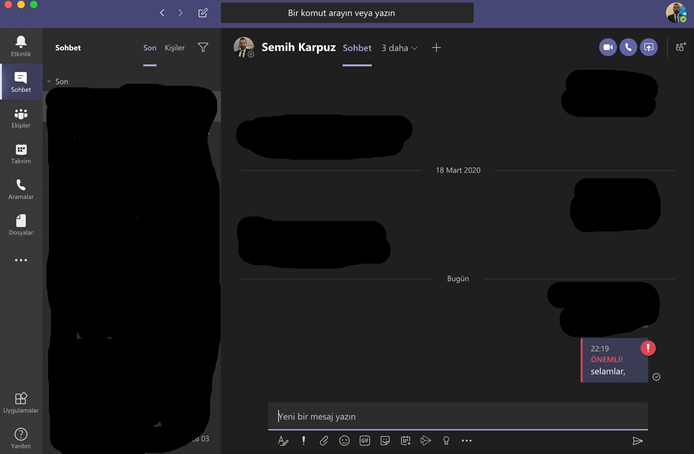This screenshot has width=694, height=454.
Task: Share your screen
Action: 648,47
